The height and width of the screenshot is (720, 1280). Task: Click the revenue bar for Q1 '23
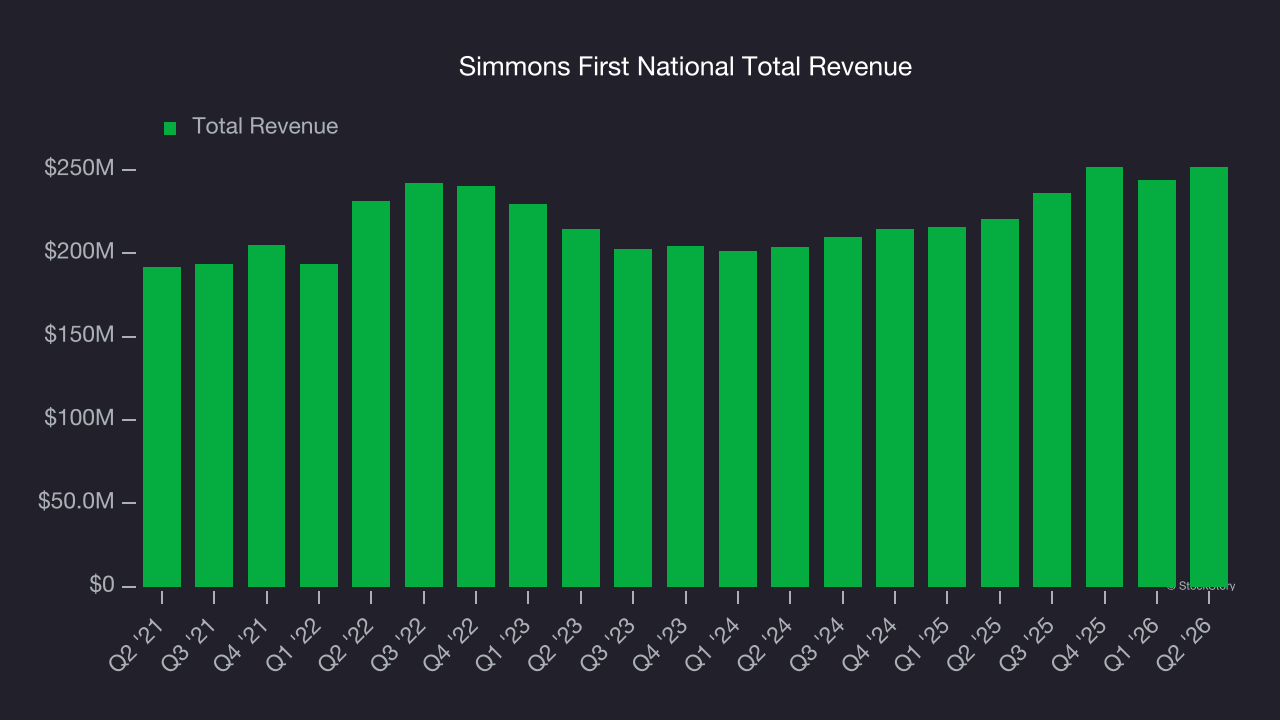528,395
